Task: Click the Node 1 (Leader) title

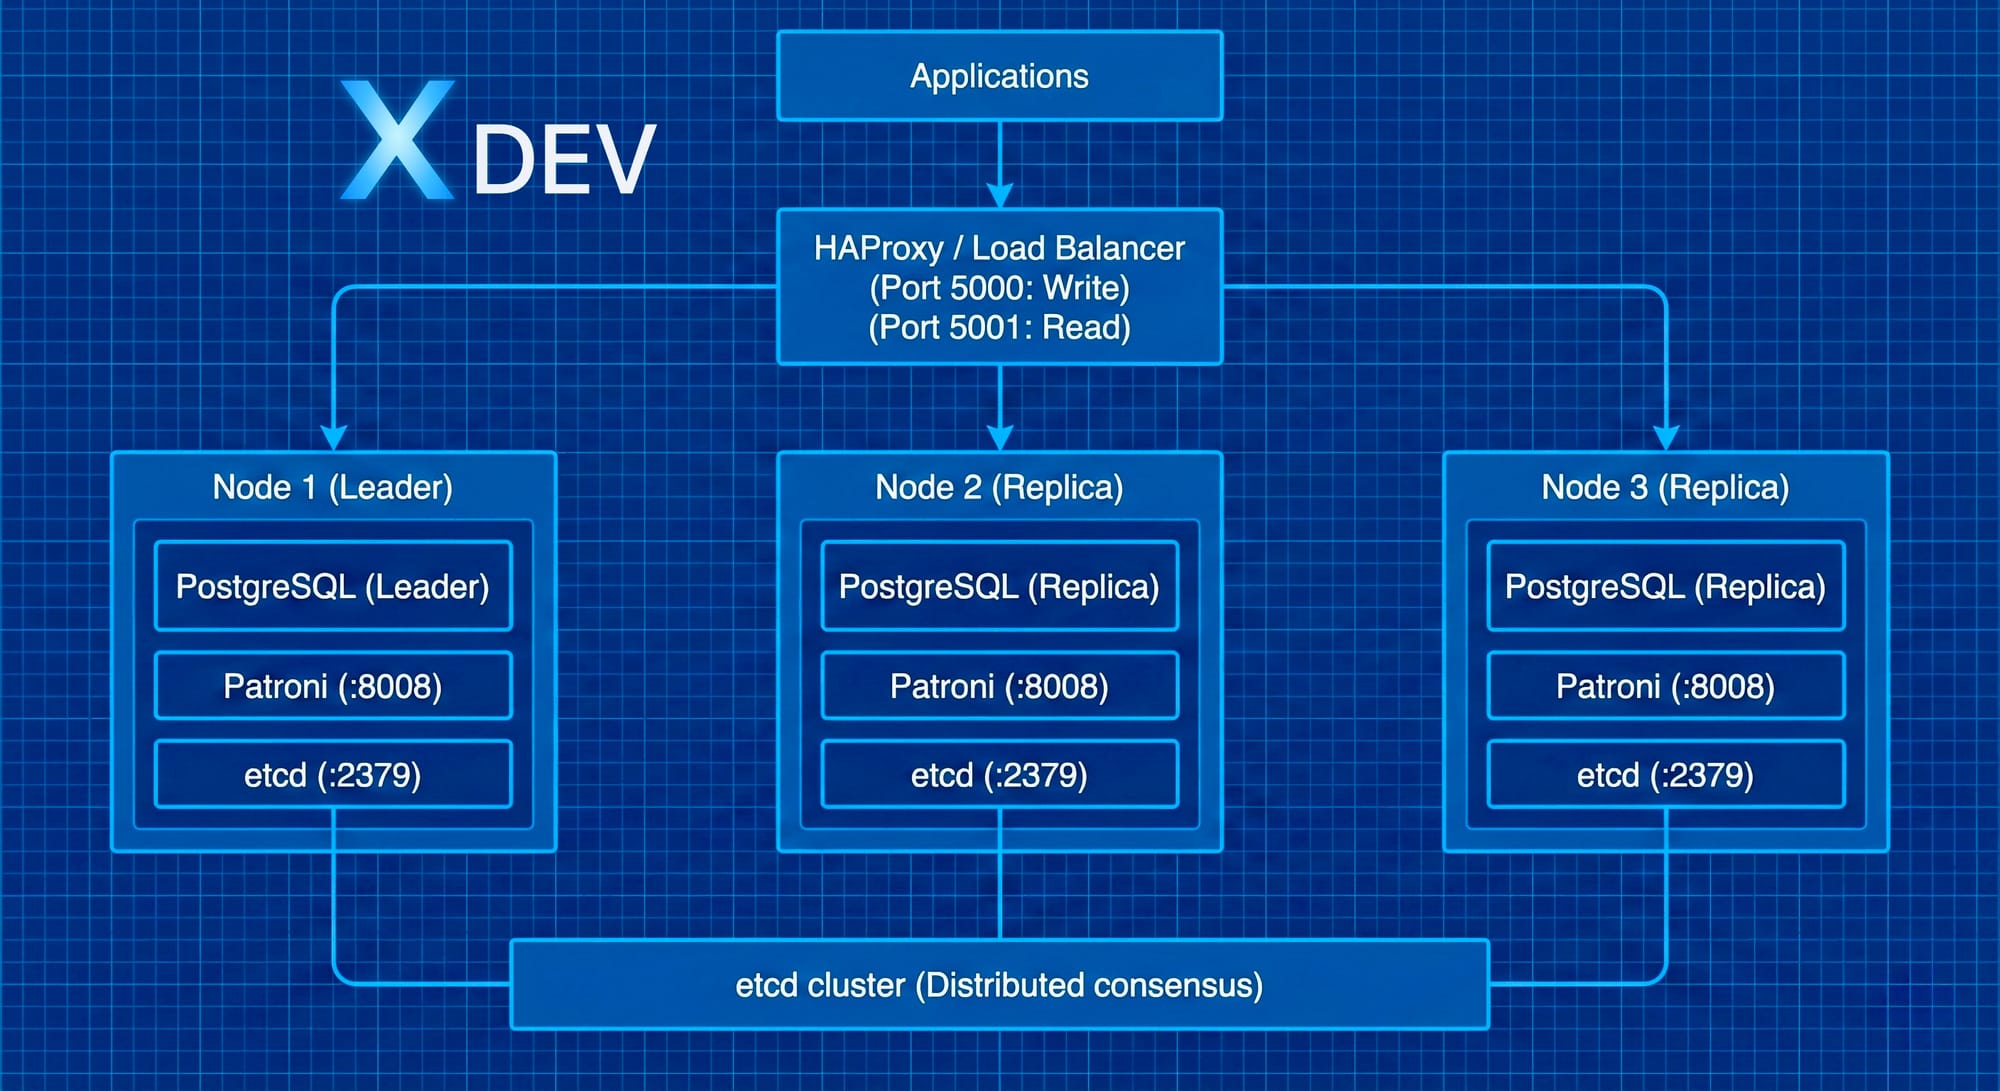Action: 333,487
